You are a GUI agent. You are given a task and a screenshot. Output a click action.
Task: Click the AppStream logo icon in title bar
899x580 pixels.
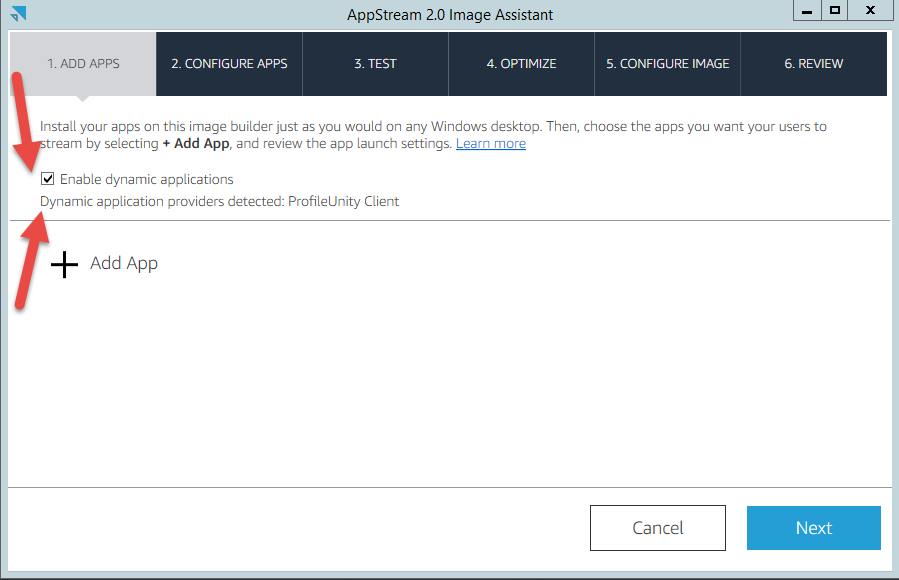(x=18, y=13)
